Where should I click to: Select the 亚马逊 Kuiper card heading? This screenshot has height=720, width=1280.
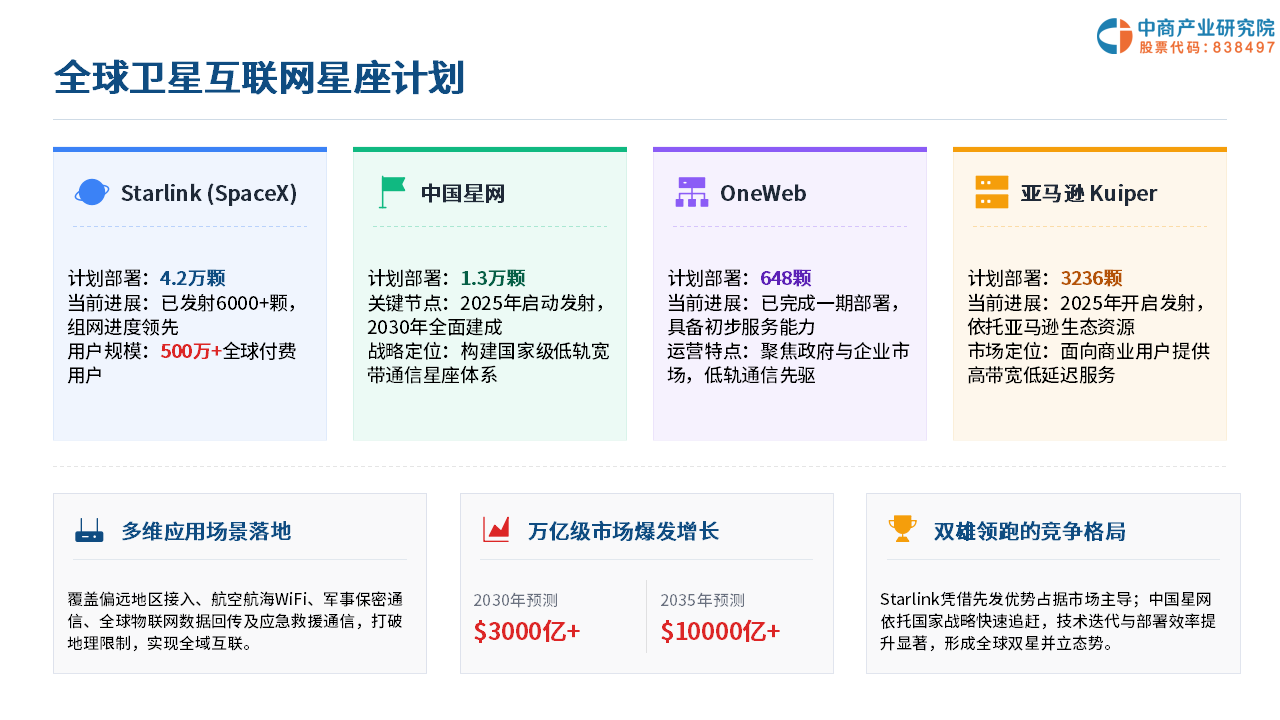(1089, 193)
